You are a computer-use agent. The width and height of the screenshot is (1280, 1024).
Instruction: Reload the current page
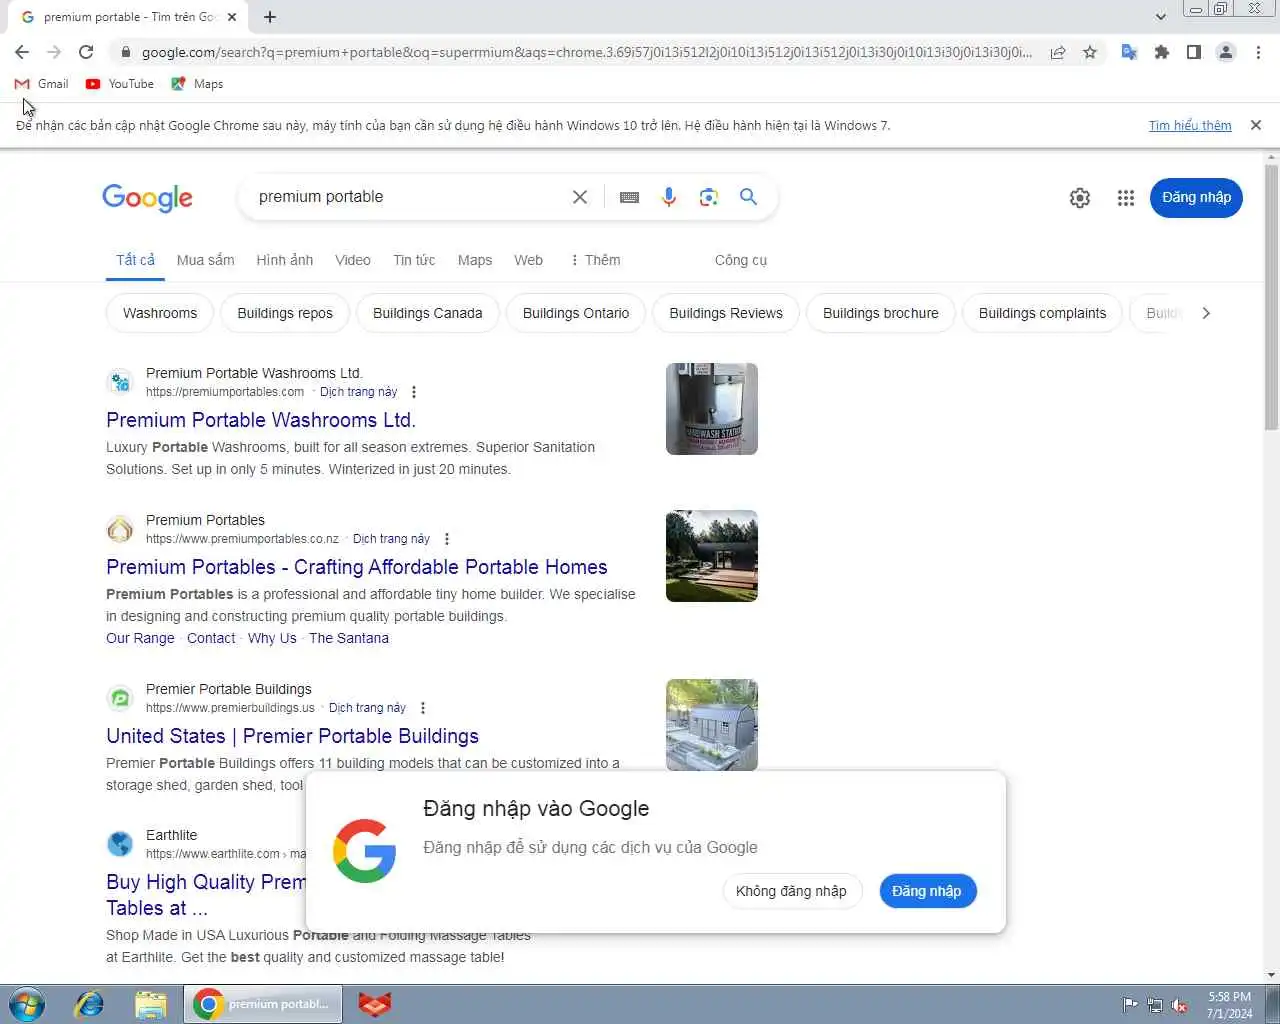coord(86,52)
